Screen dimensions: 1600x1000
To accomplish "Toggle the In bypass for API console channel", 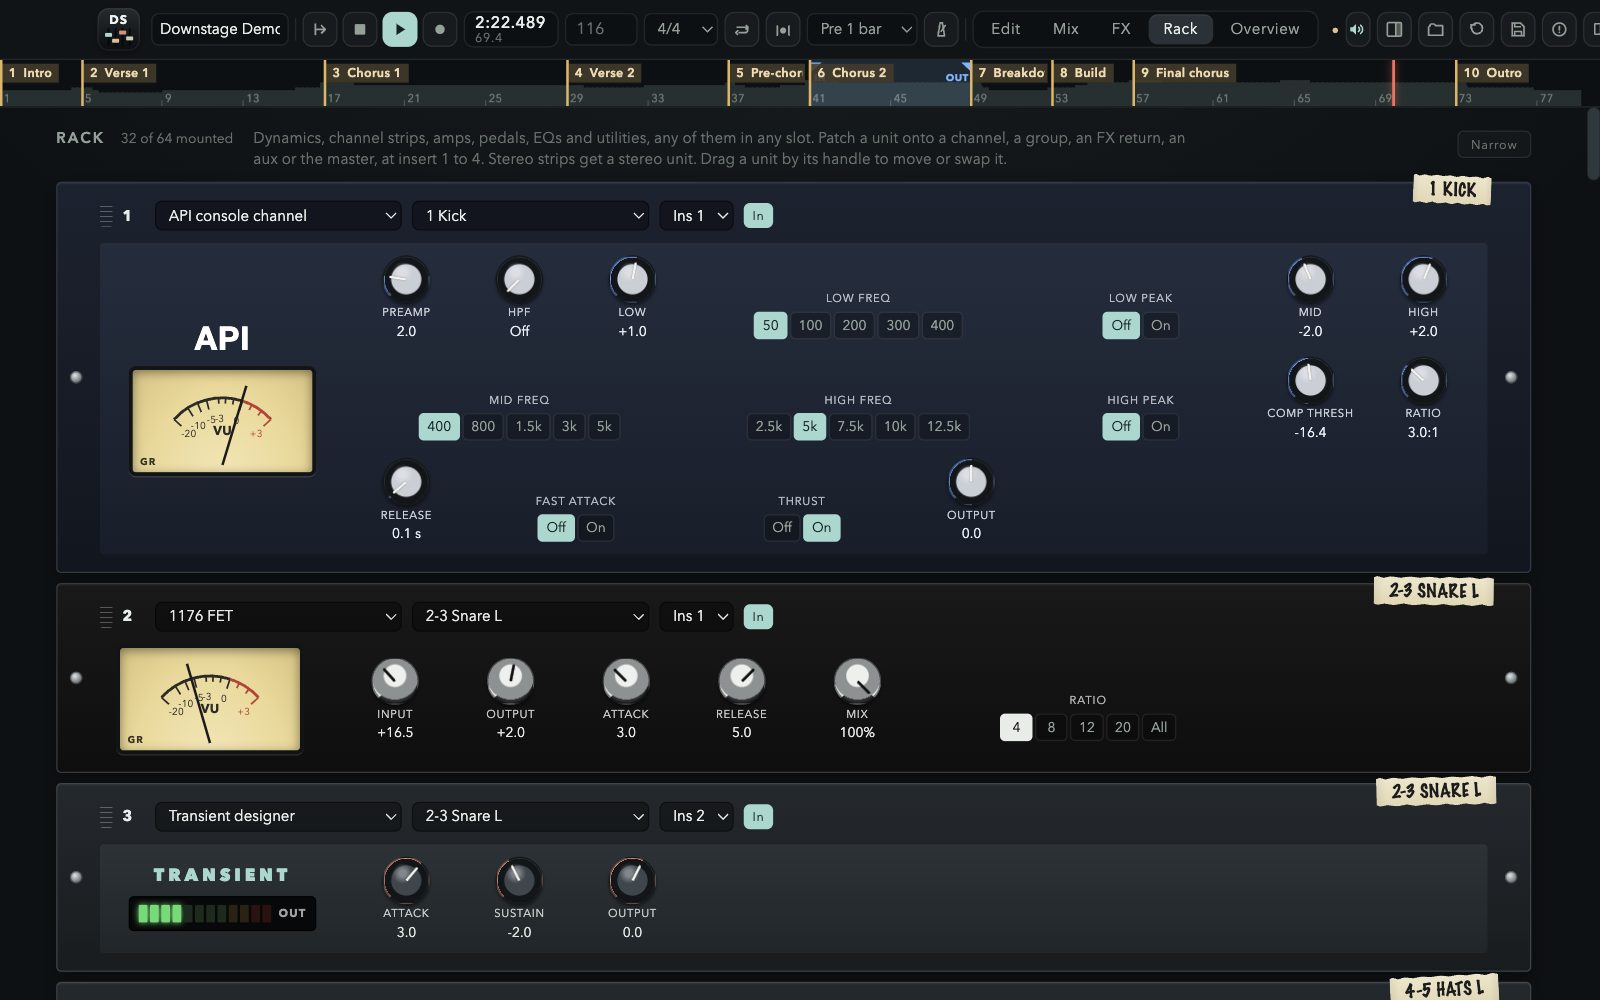I will 758,216.
